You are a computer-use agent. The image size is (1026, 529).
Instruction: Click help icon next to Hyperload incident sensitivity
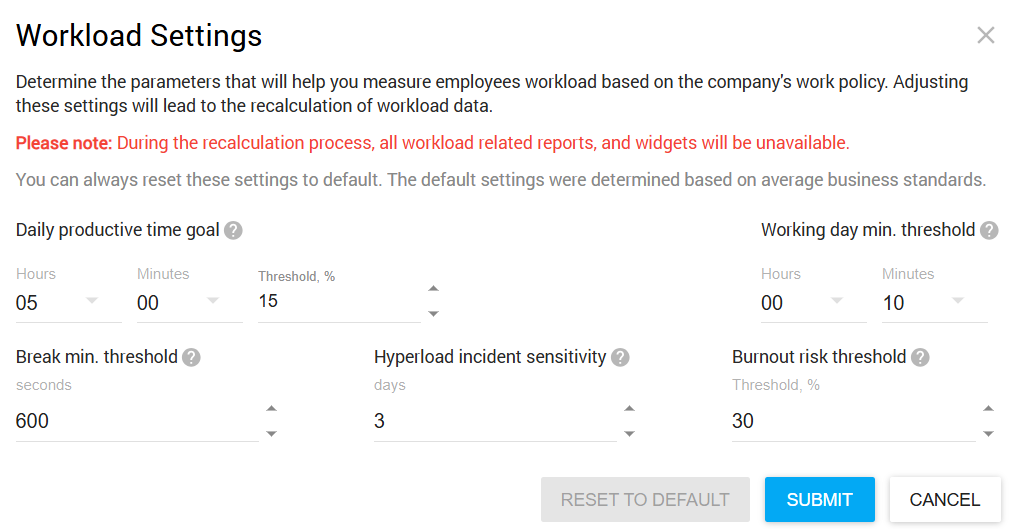[x=620, y=357]
